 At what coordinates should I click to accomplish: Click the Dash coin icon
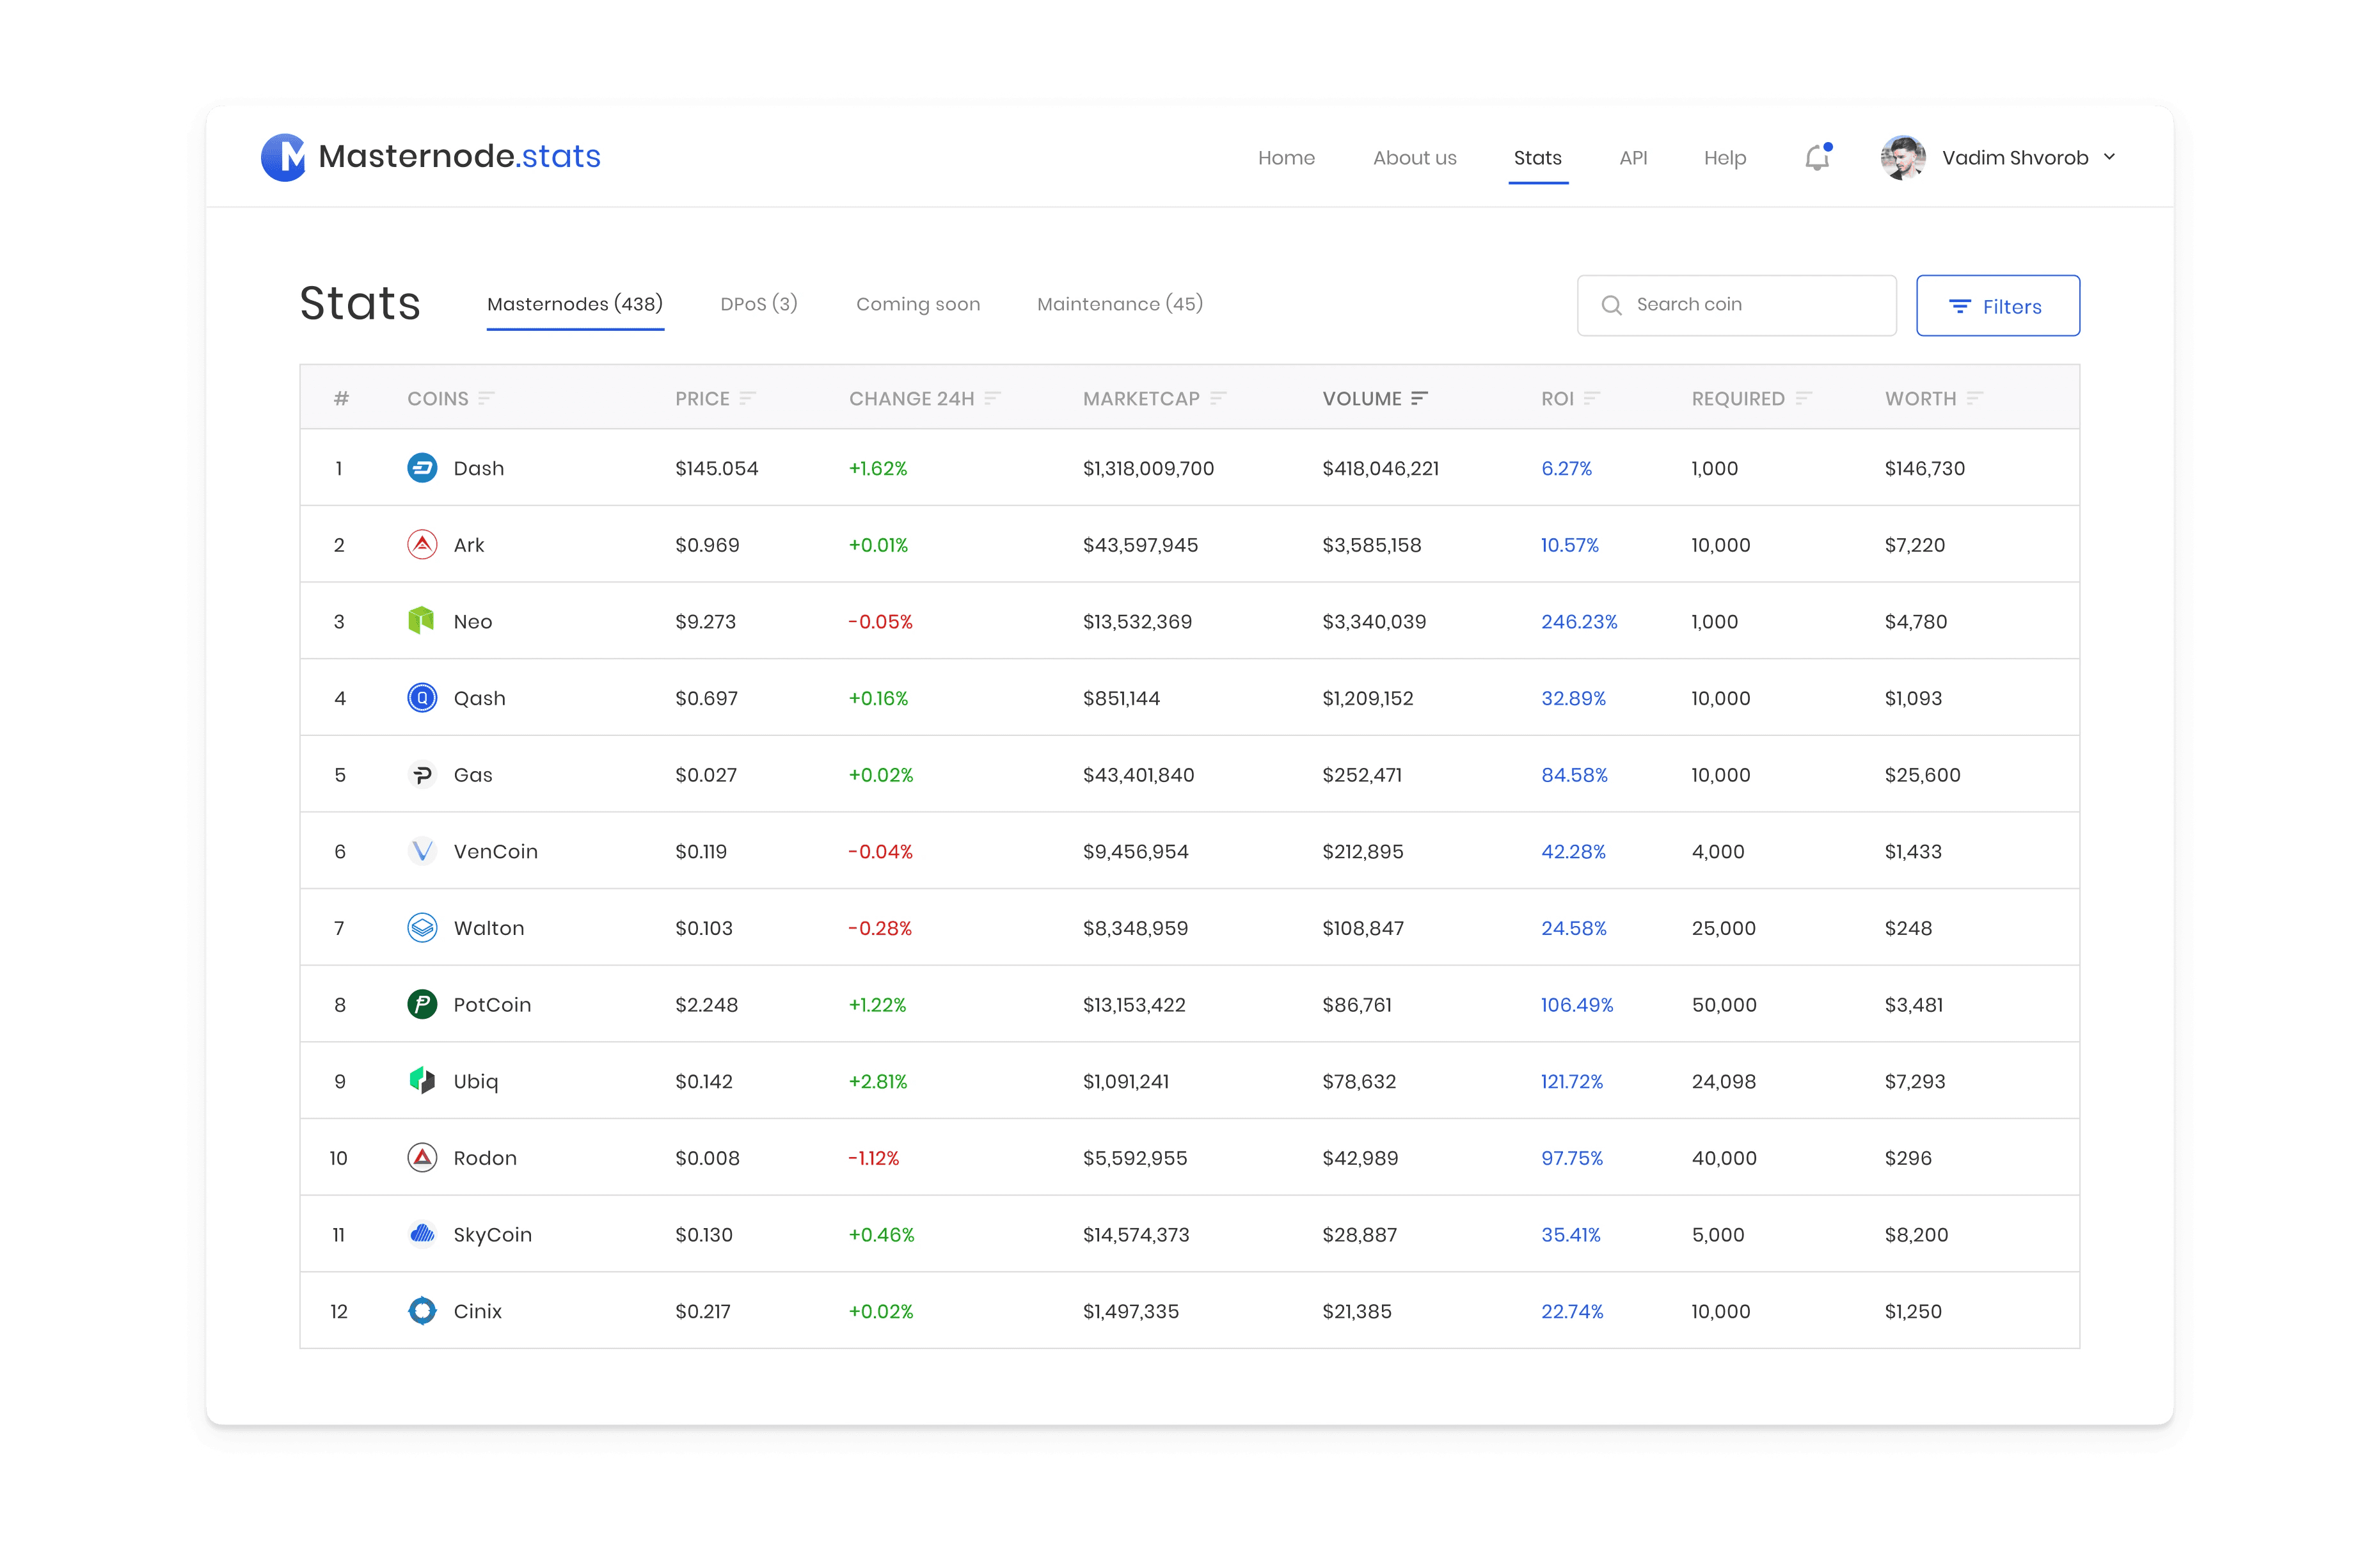click(422, 468)
